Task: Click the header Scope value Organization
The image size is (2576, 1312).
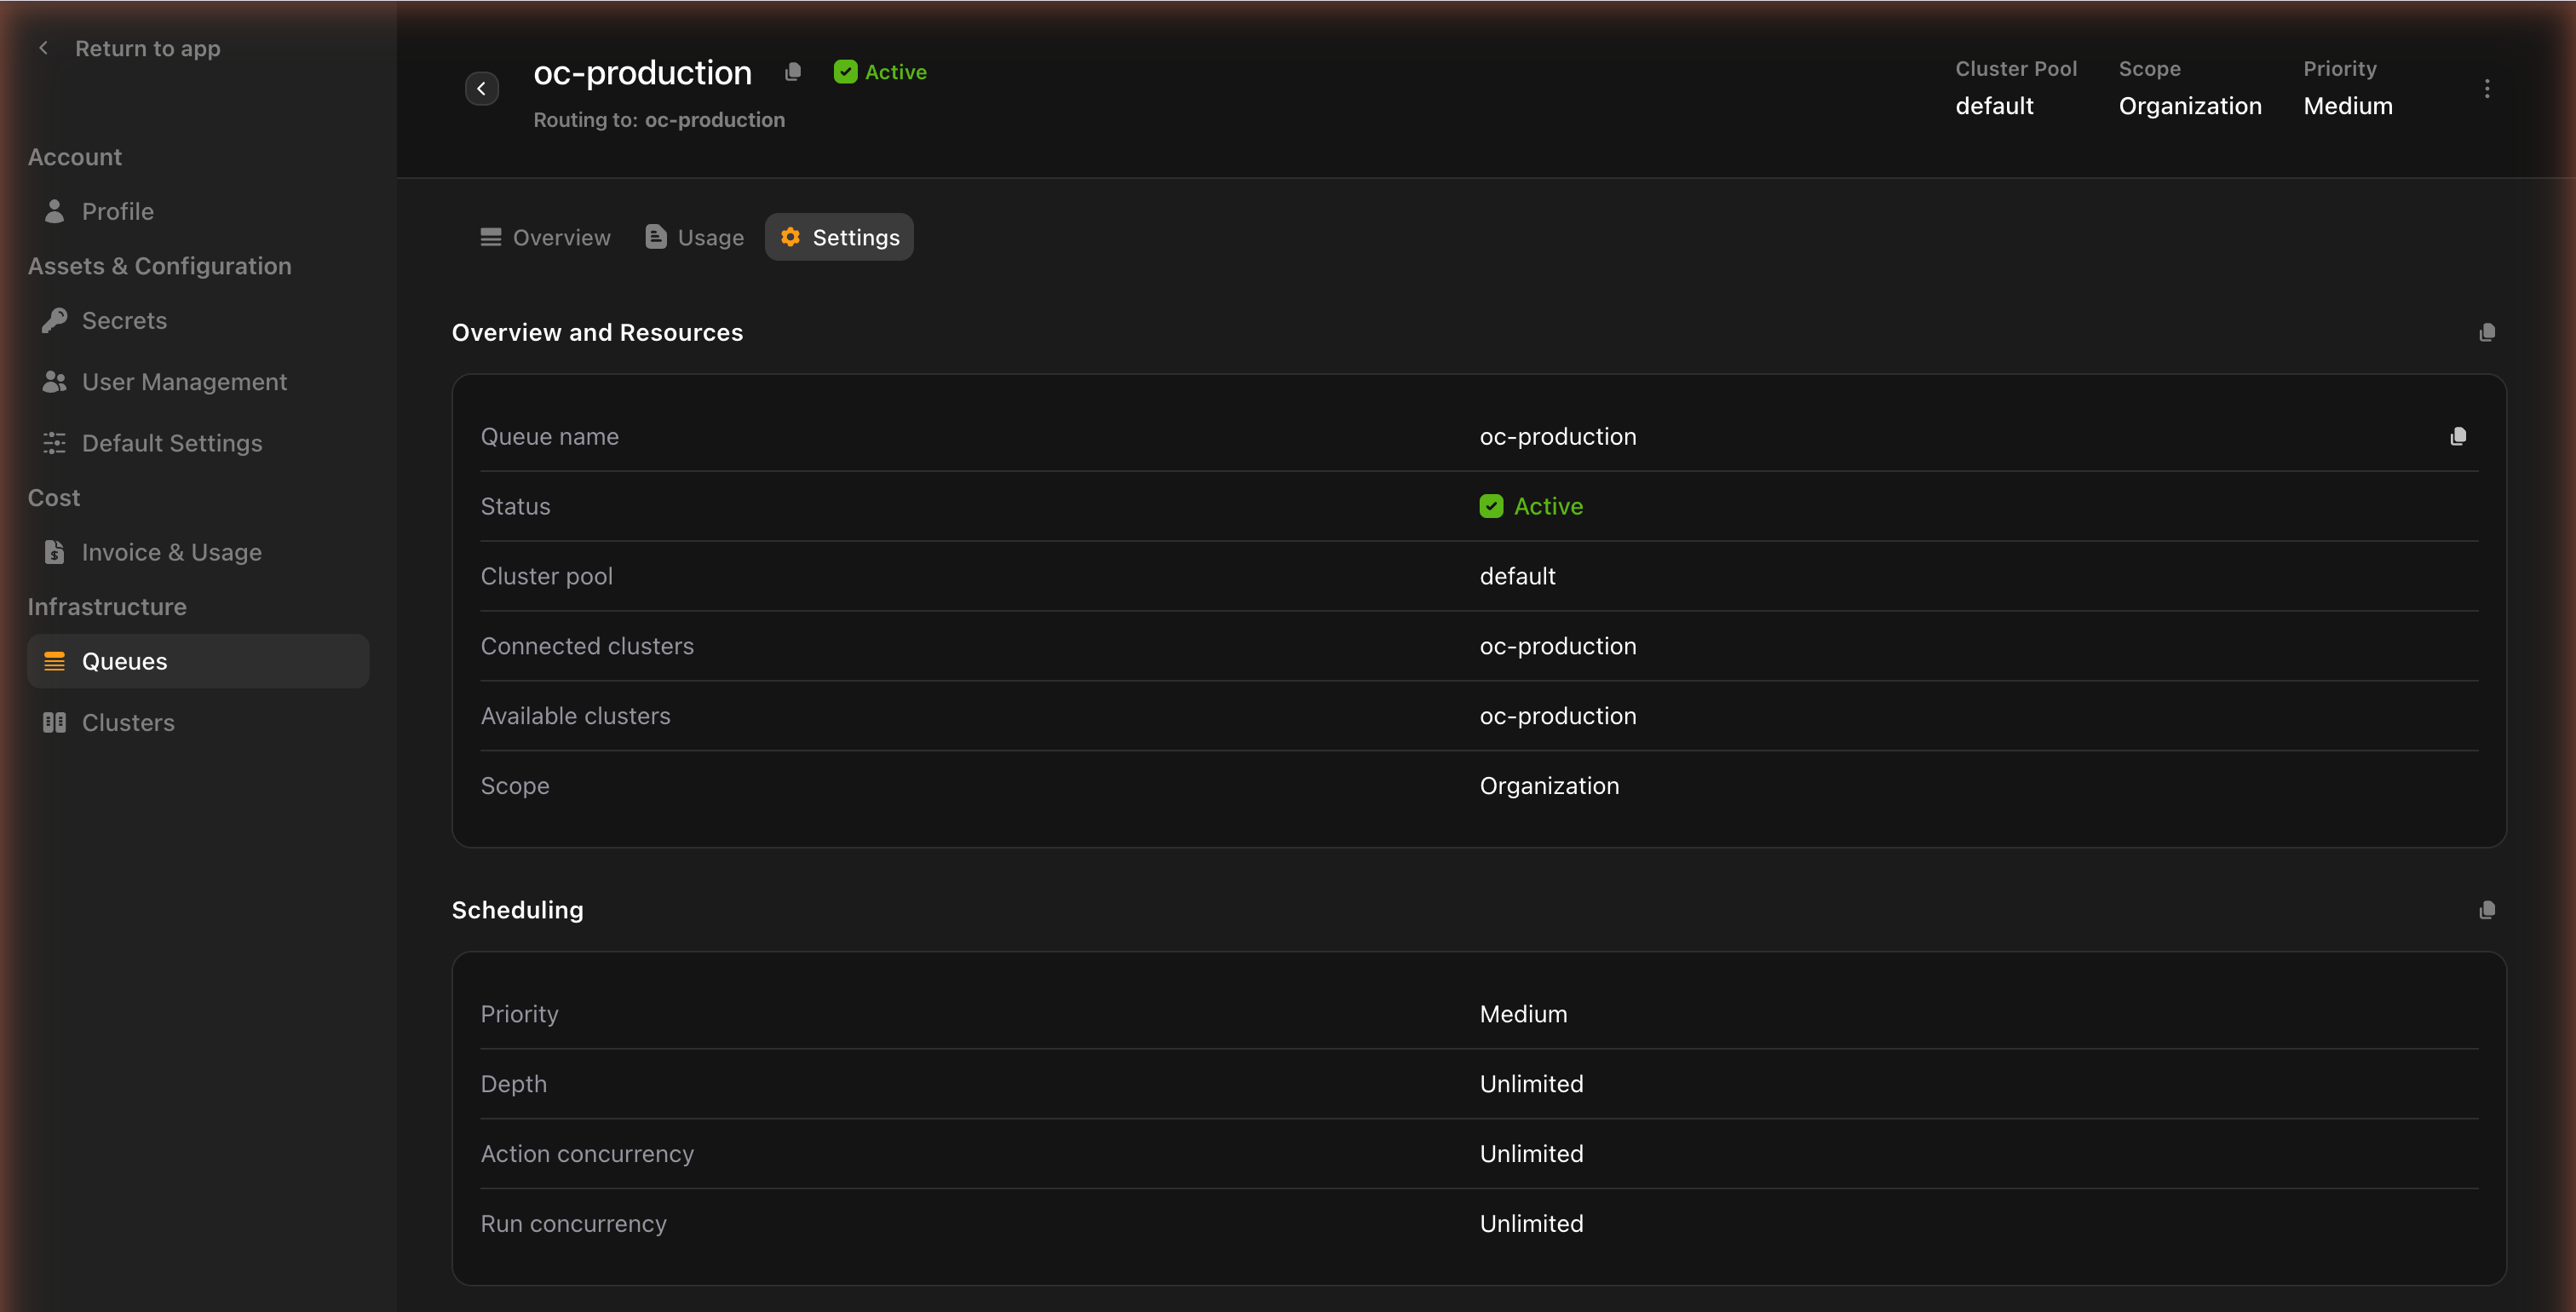Action: [x=2190, y=106]
